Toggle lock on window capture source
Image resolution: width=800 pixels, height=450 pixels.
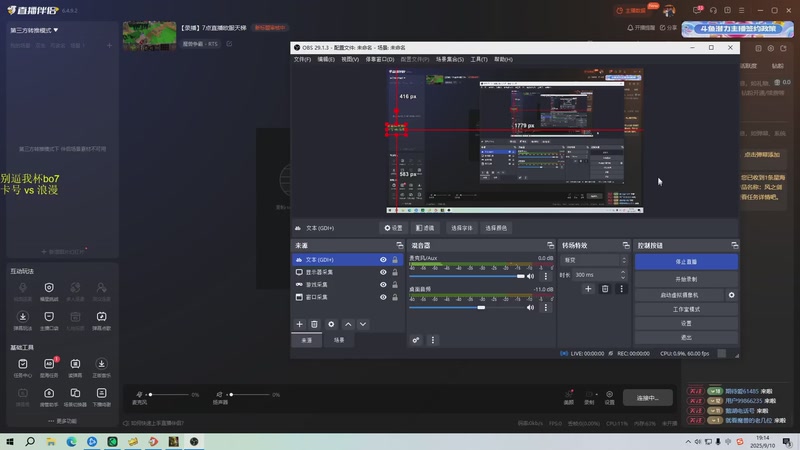tap(395, 297)
